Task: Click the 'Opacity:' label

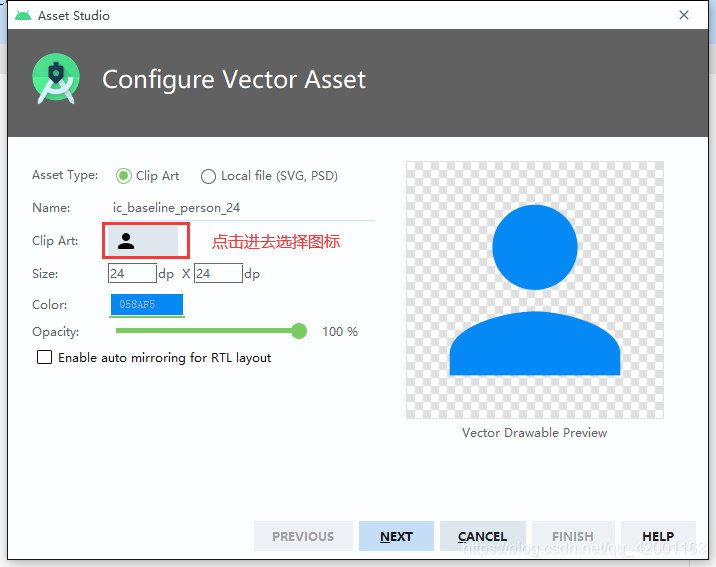Action: click(x=55, y=332)
